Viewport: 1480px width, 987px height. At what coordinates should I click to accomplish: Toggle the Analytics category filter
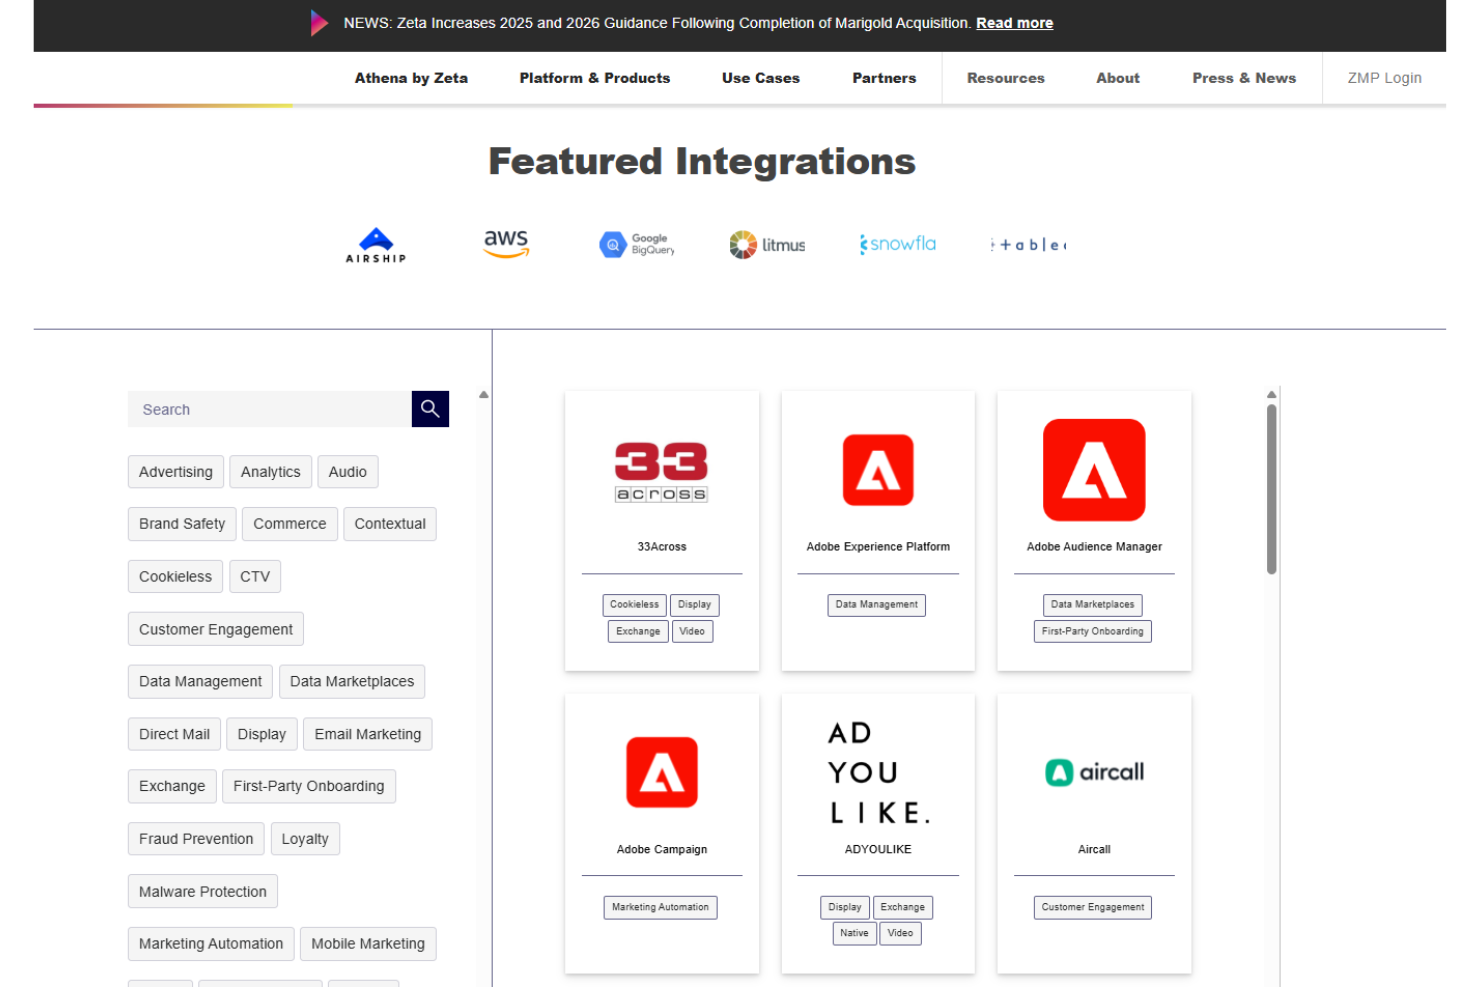(x=270, y=472)
